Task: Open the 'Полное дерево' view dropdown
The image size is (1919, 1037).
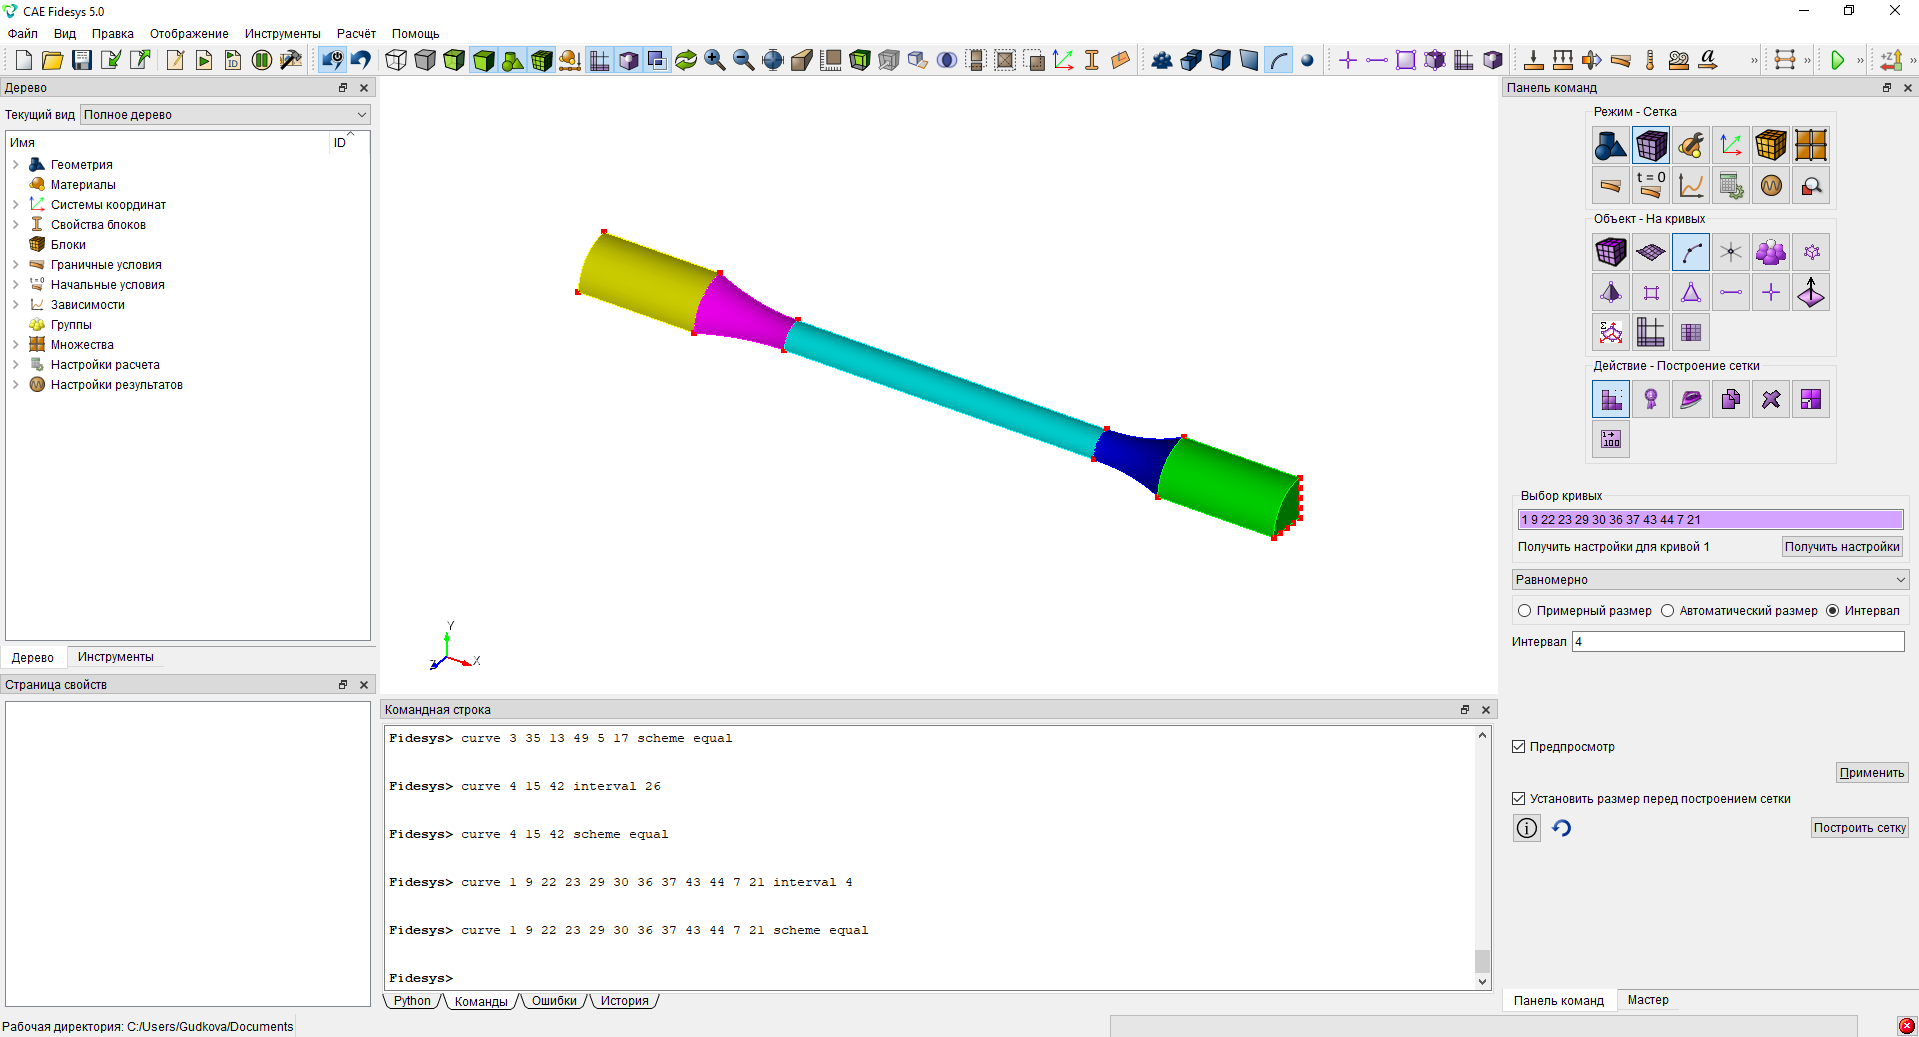Action: (x=225, y=115)
